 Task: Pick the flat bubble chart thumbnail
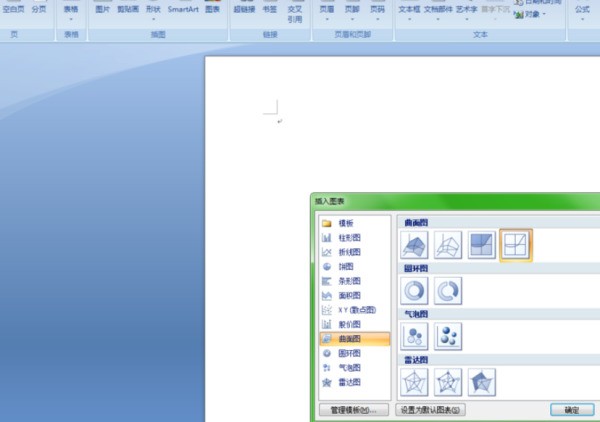coord(414,336)
